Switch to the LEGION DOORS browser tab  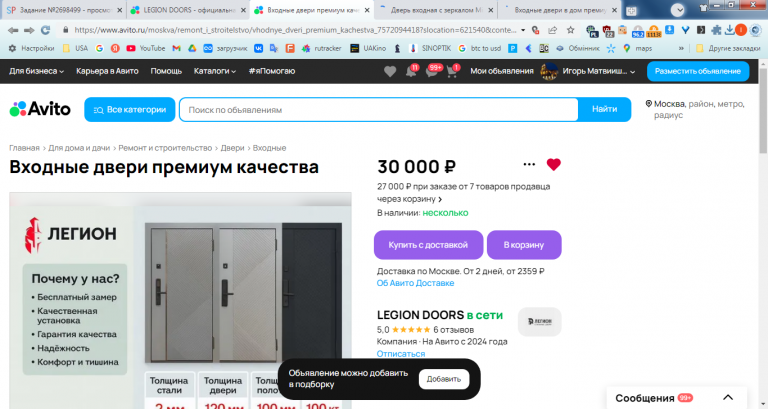[189, 10]
